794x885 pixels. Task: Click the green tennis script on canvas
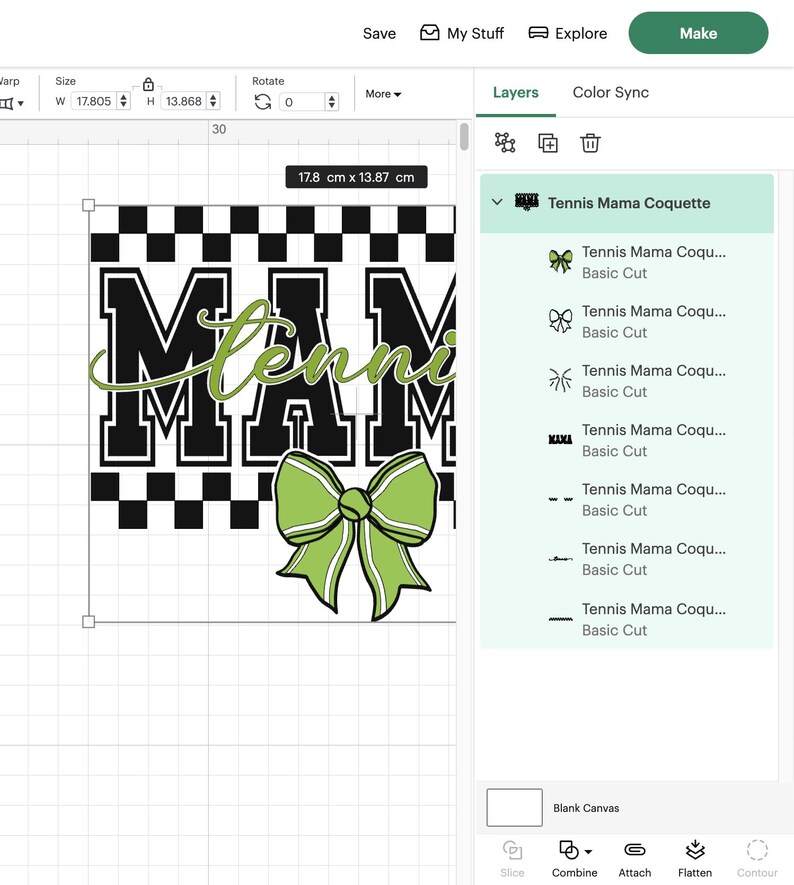pos(273,351)
